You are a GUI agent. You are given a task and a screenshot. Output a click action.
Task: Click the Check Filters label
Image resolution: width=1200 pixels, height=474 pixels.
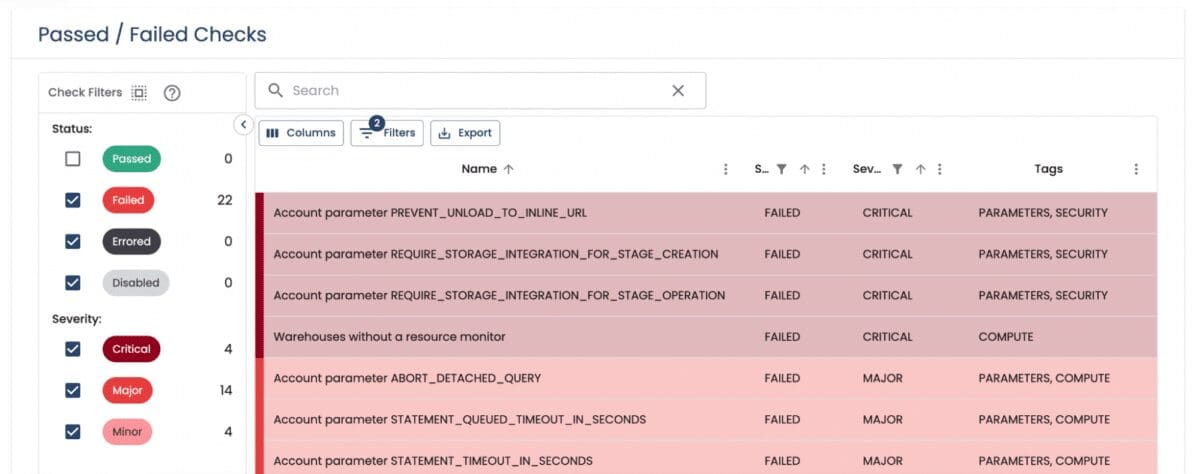click(x=85, y=92)
